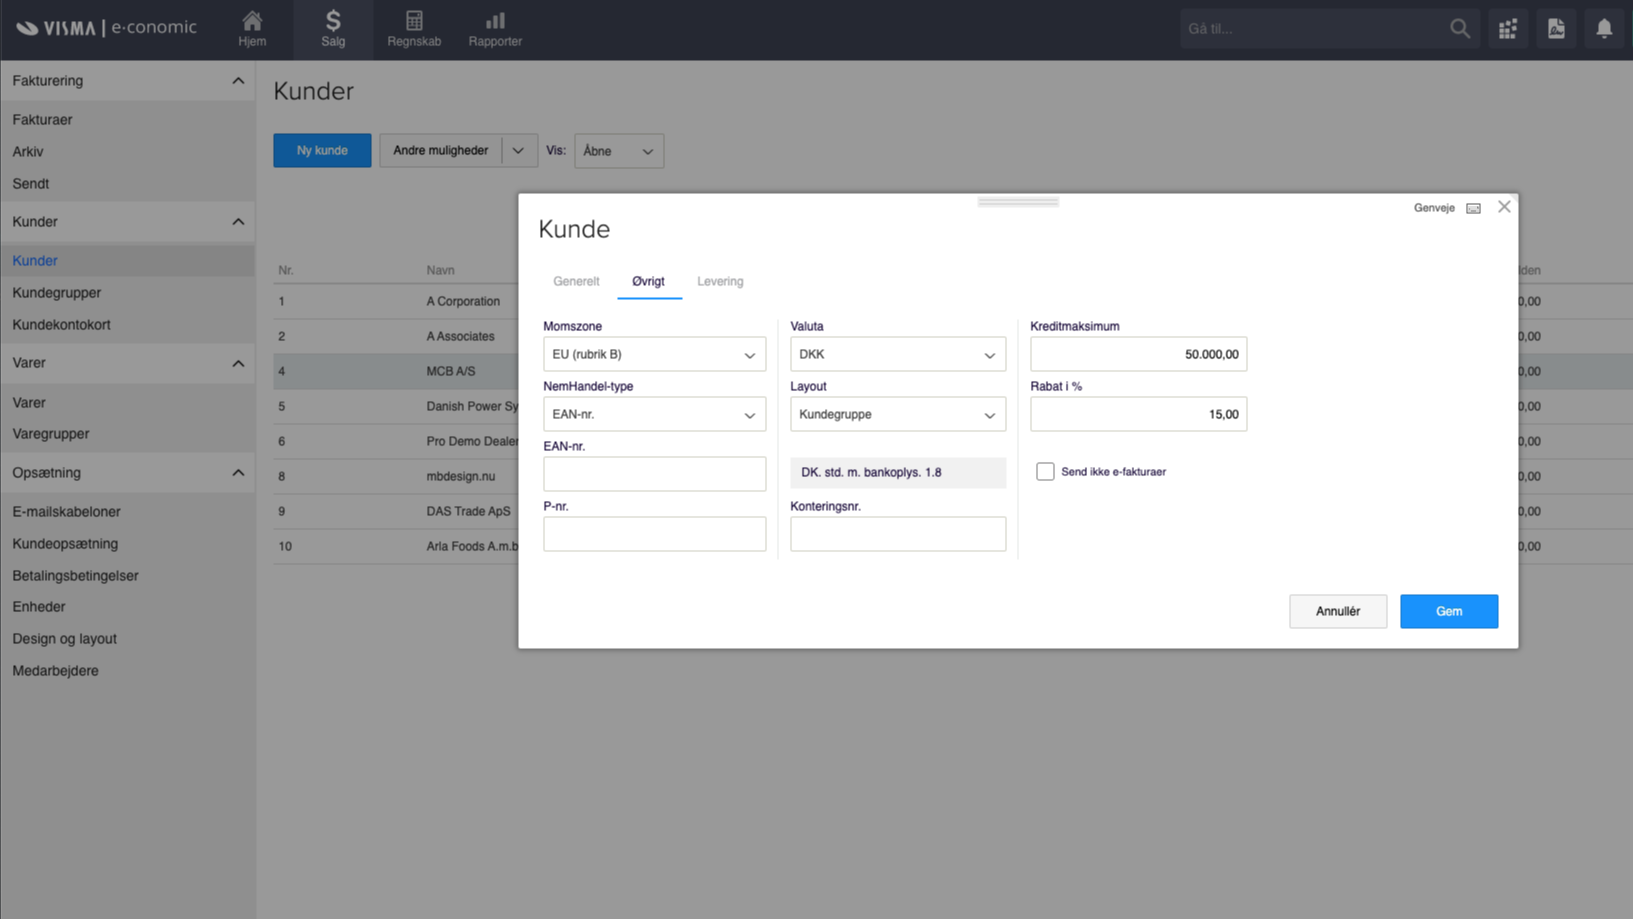Open the Momszone dropdown

[654, 354]
